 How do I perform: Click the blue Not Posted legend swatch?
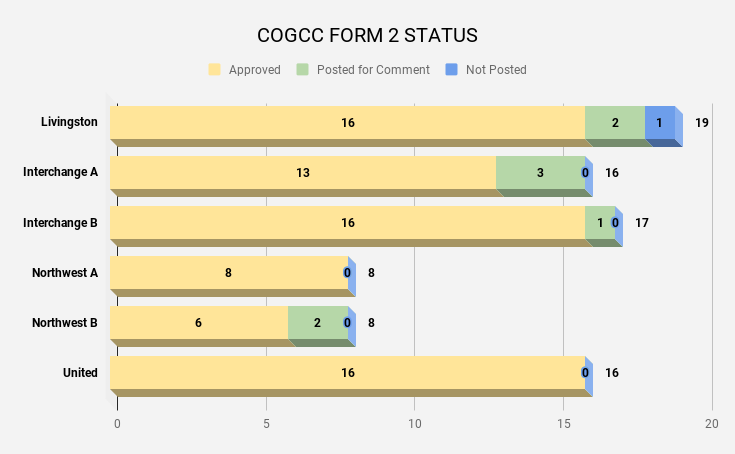coord(452,70)
